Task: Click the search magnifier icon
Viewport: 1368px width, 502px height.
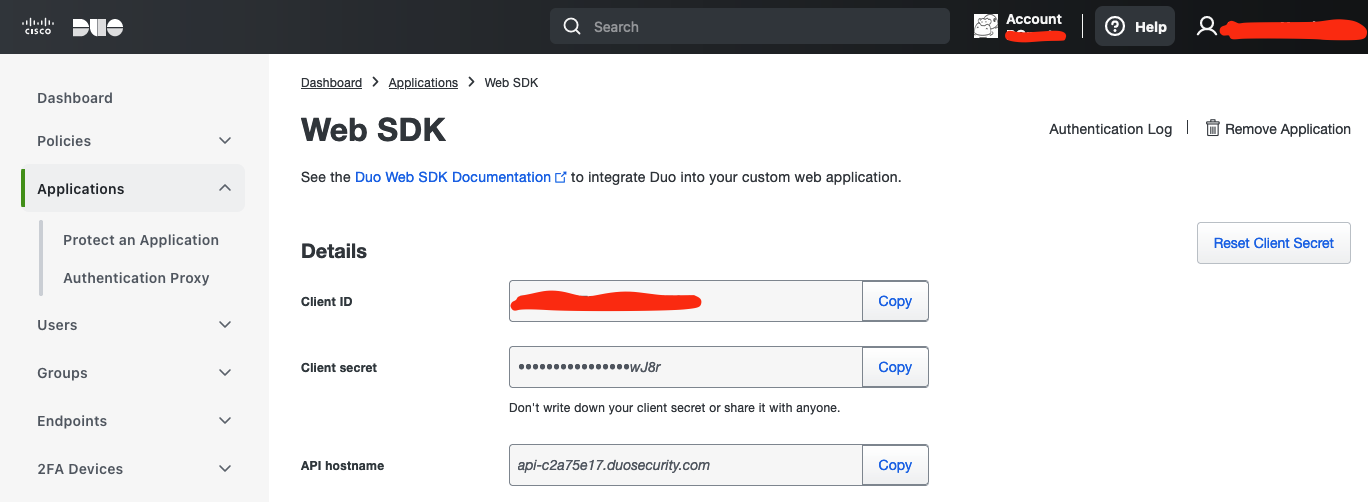Action: 572,27
